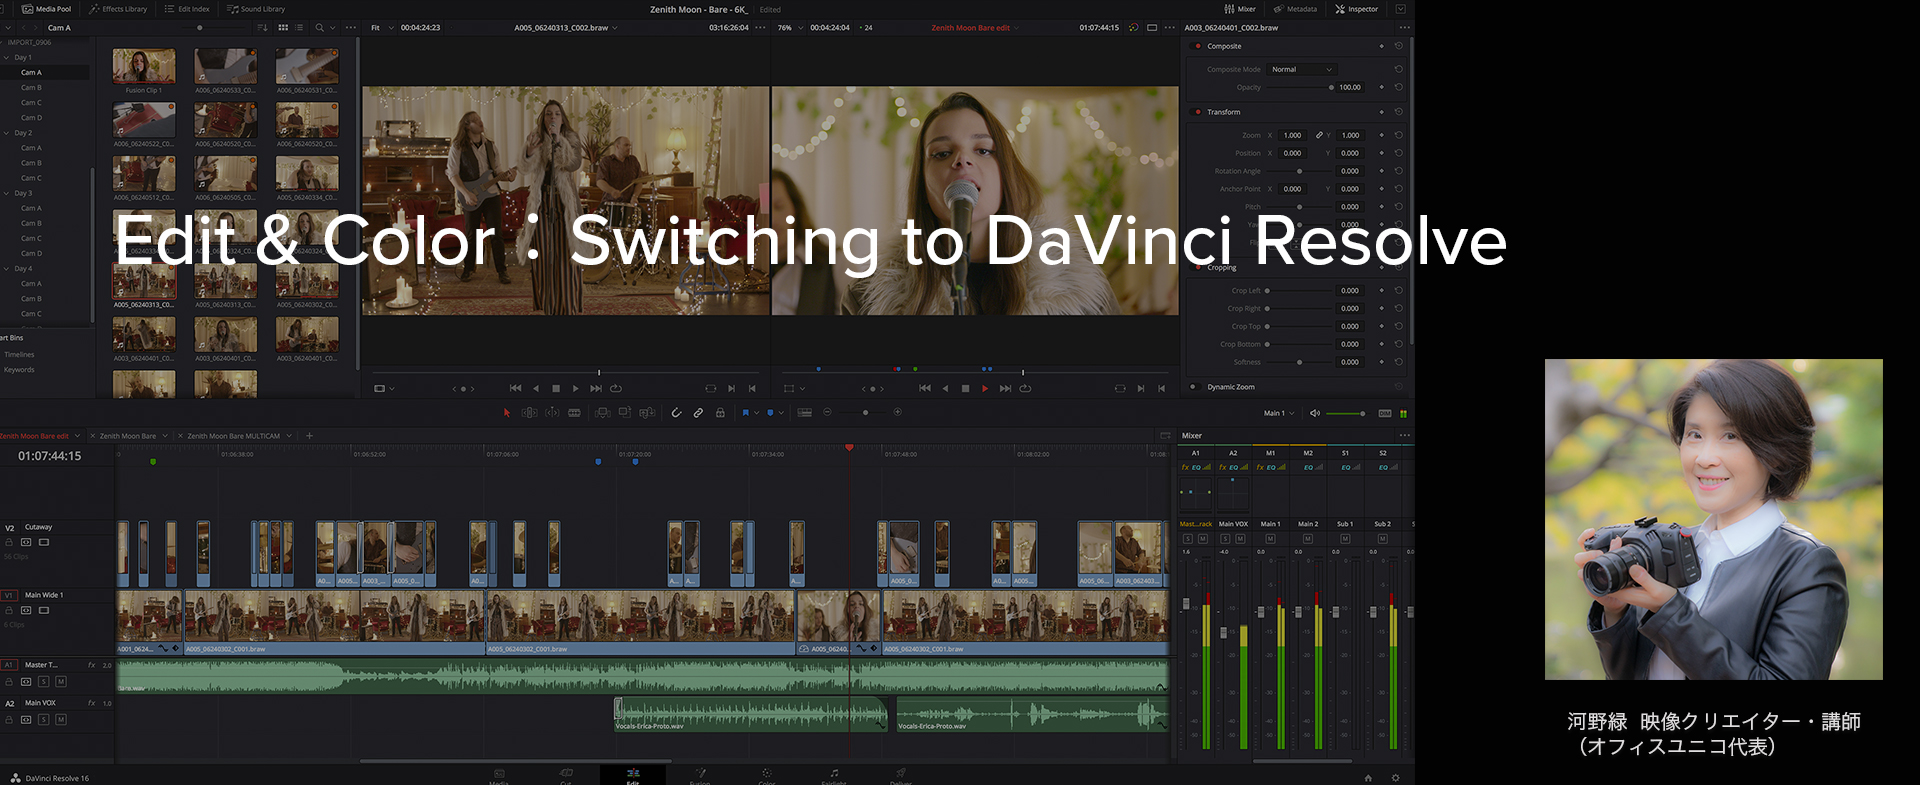This screenshot has height=785, width=1920.
Task: Open the Zenith Moon Bare MULTICAM timeline tab
Action: click(233, 436)
